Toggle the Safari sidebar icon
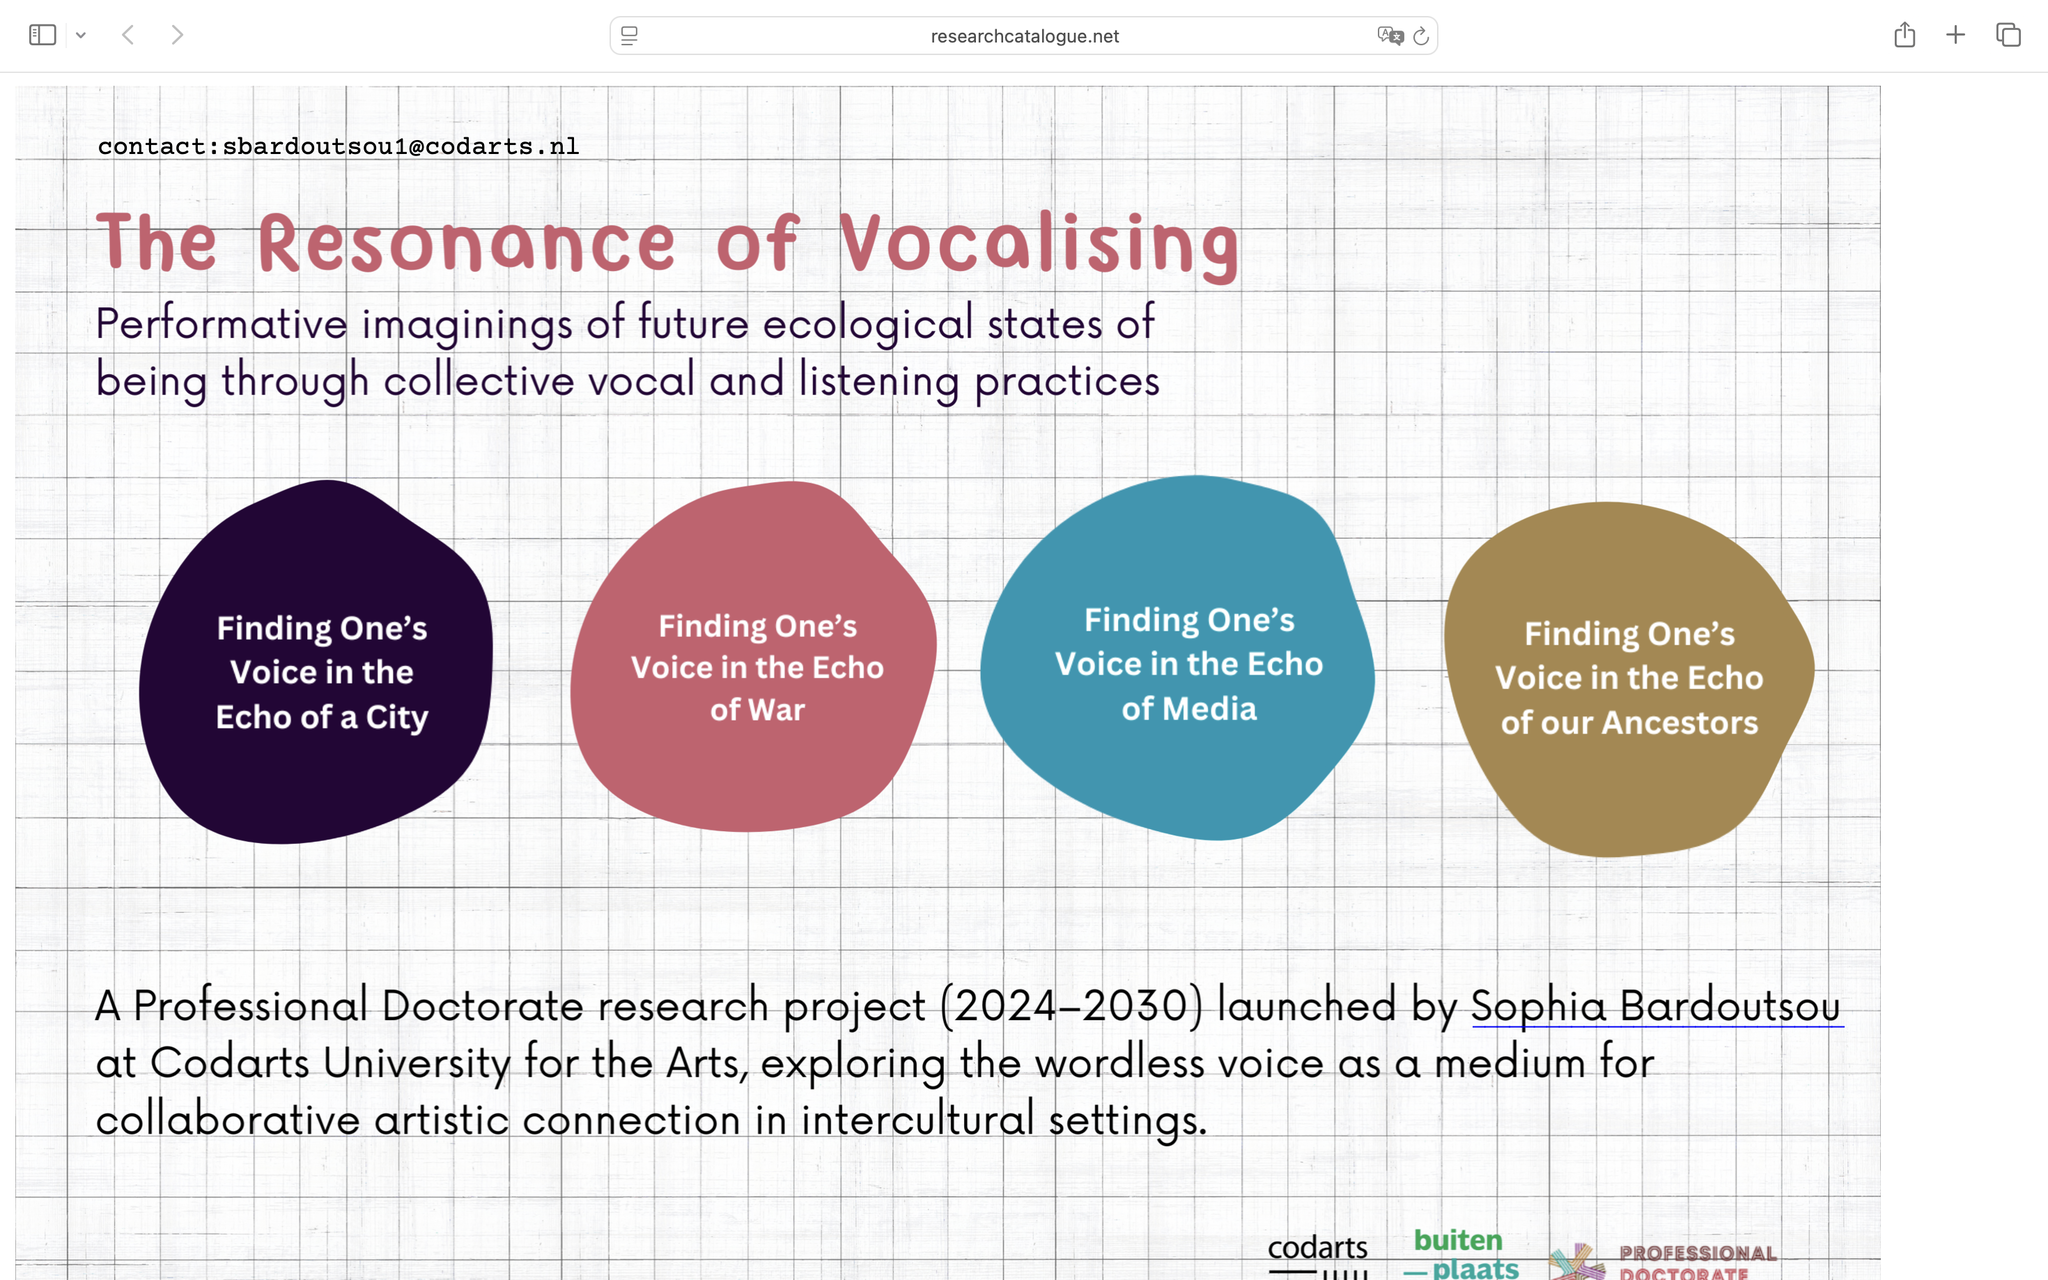Image resolution: width=2048 pixels, height=1280 pixels. 42,35
